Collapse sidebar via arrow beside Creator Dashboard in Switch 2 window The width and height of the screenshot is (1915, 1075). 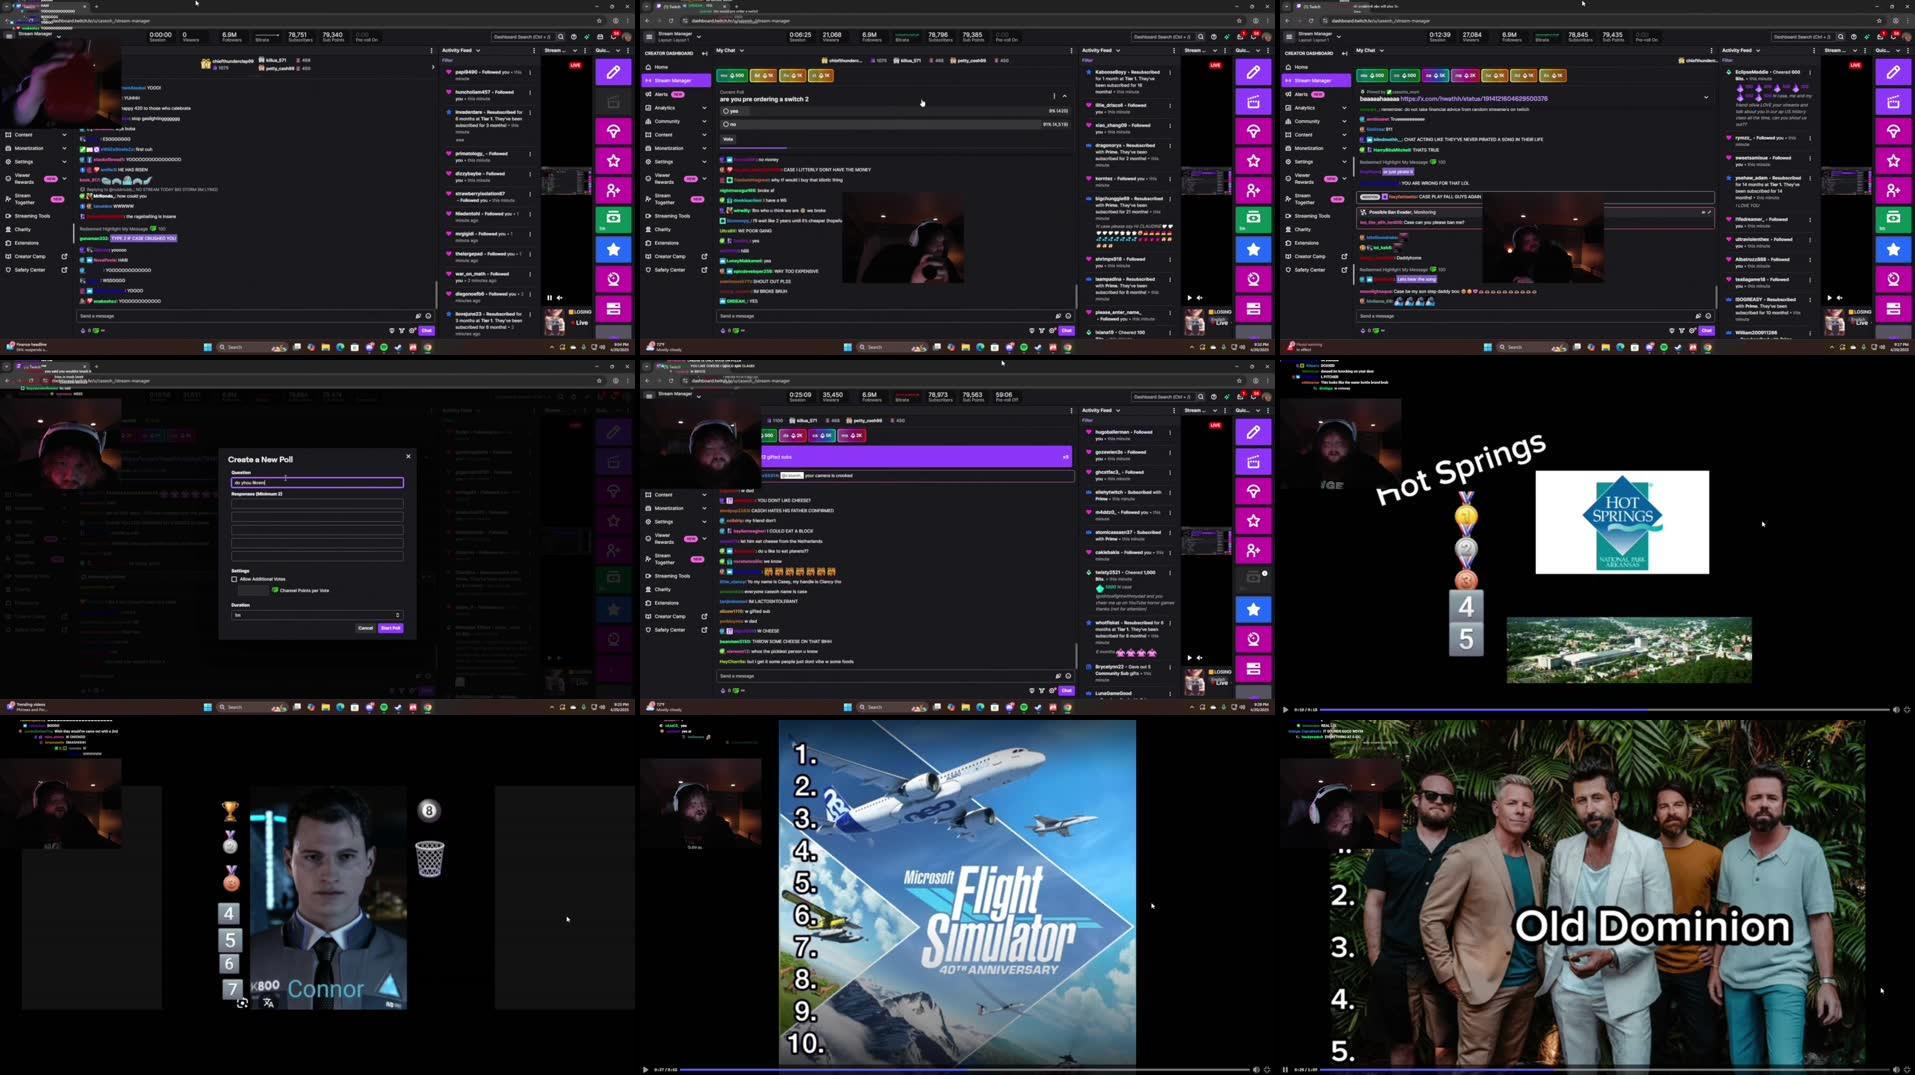point(705,53)
